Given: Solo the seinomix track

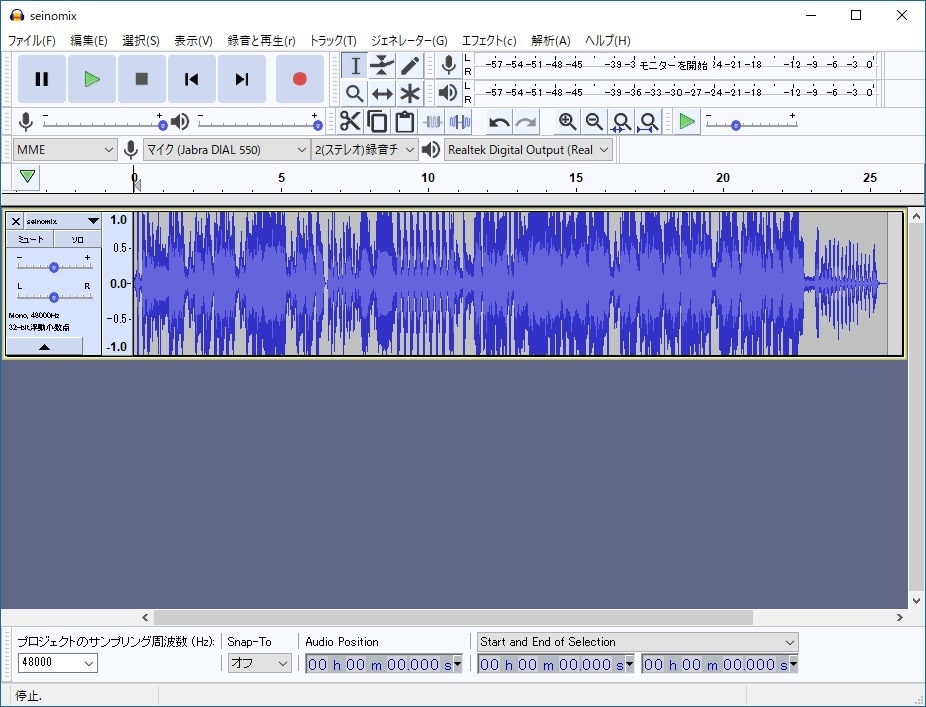Looking at the screenshot, I should tap(77, 239).
